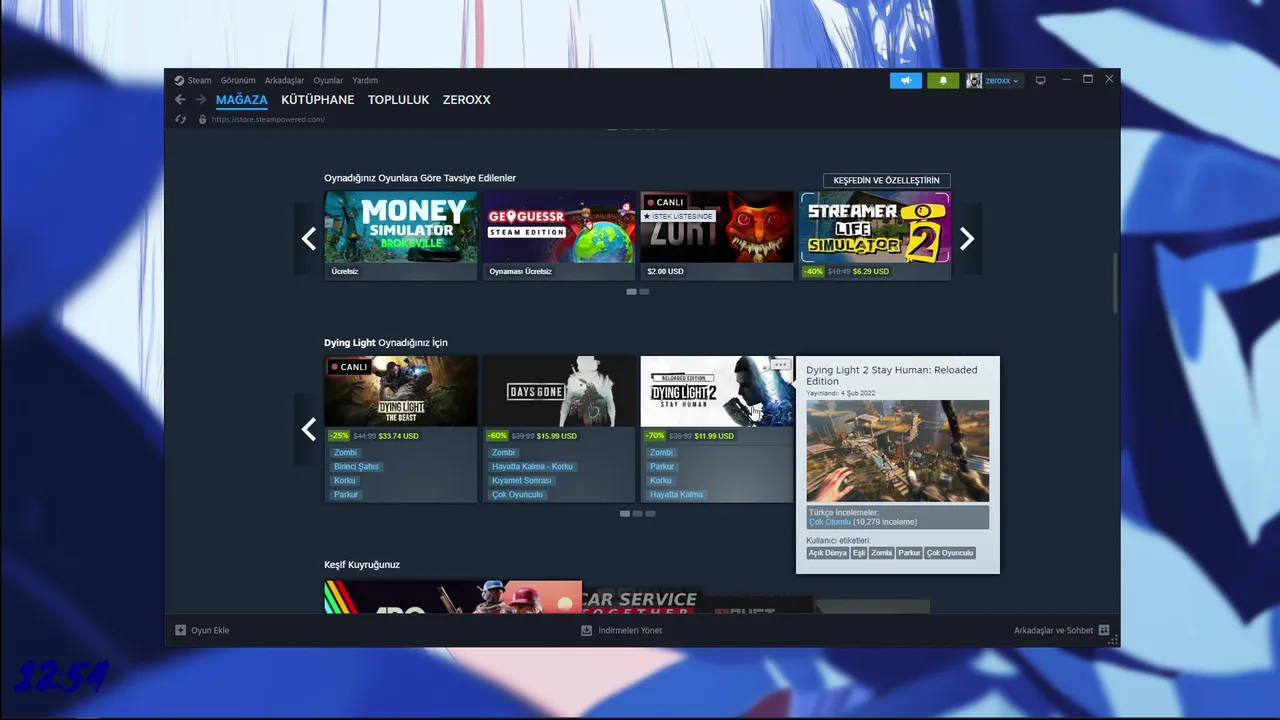Viewport: 1280px width, 720px height.
Task: Go forward with the right navigation arrow
Action: (201, 100)
